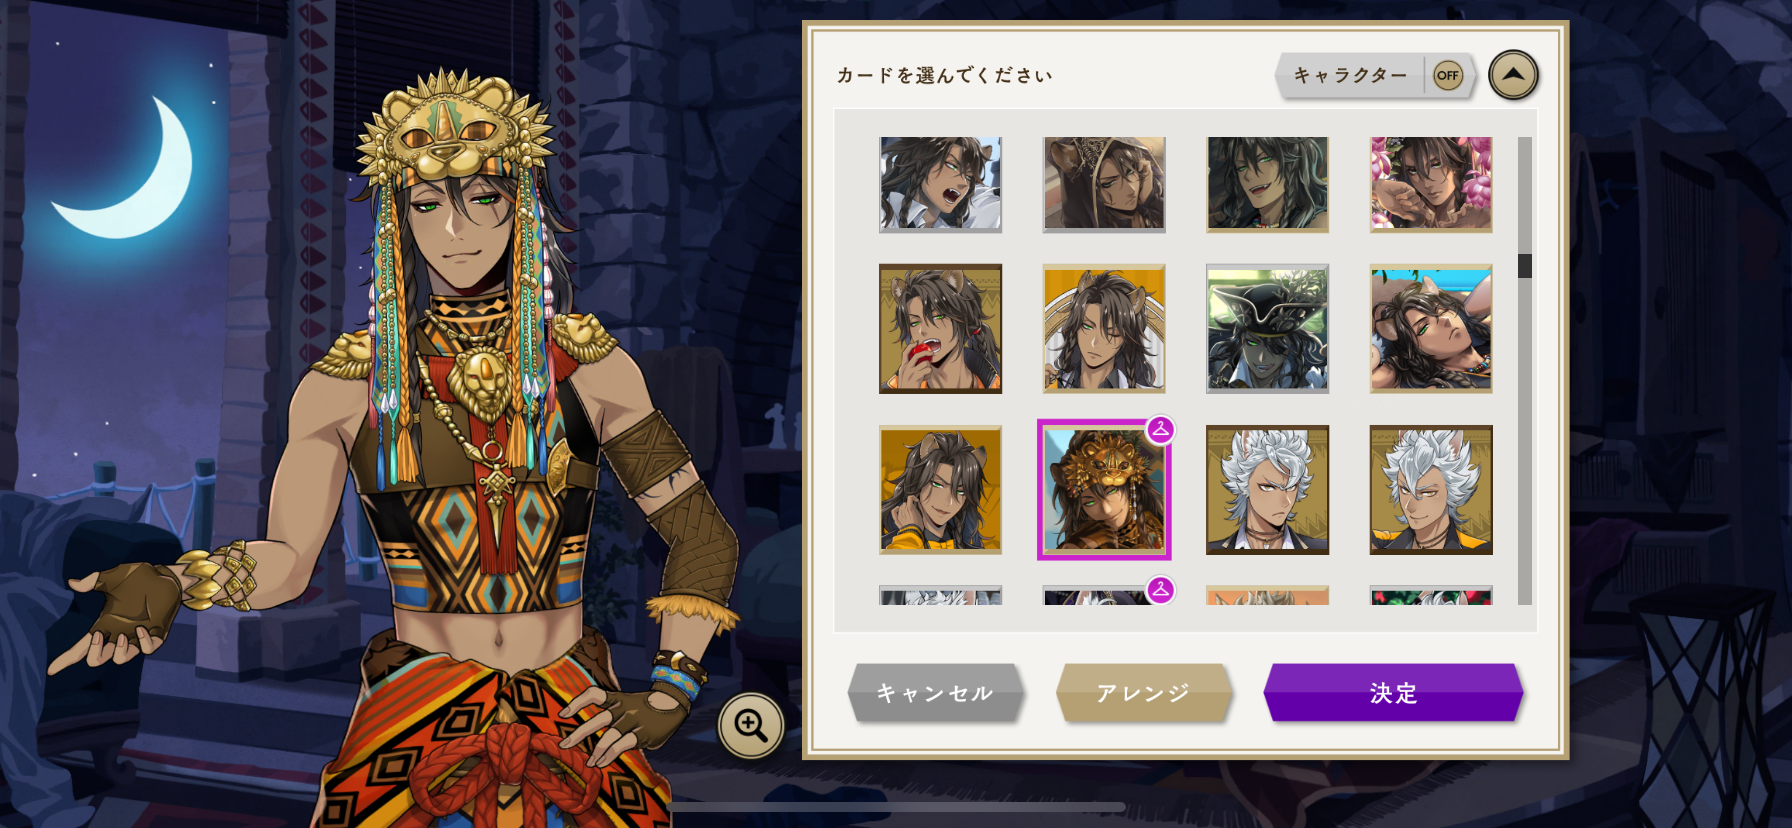The image size is (1792, 828).
Task: Click the pink hanger badge on selected card
Action: 1160,430
